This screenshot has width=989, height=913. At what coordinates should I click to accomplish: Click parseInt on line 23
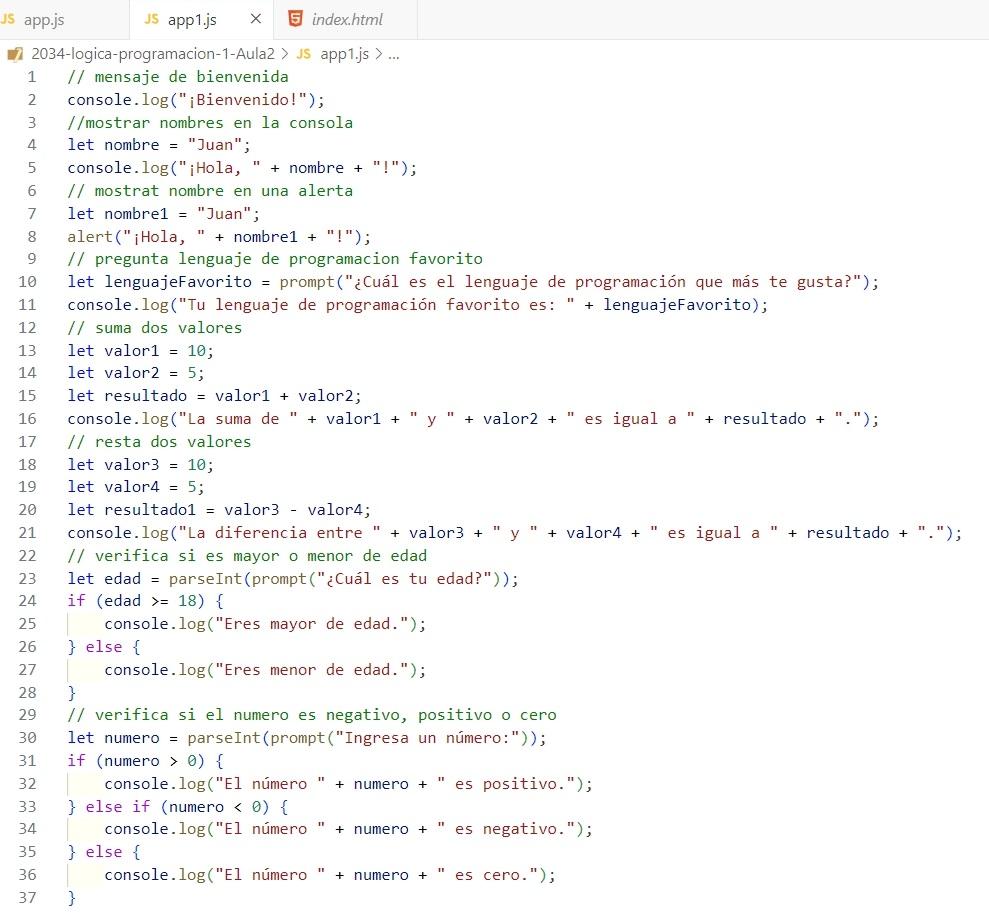[x=206, y=579]
